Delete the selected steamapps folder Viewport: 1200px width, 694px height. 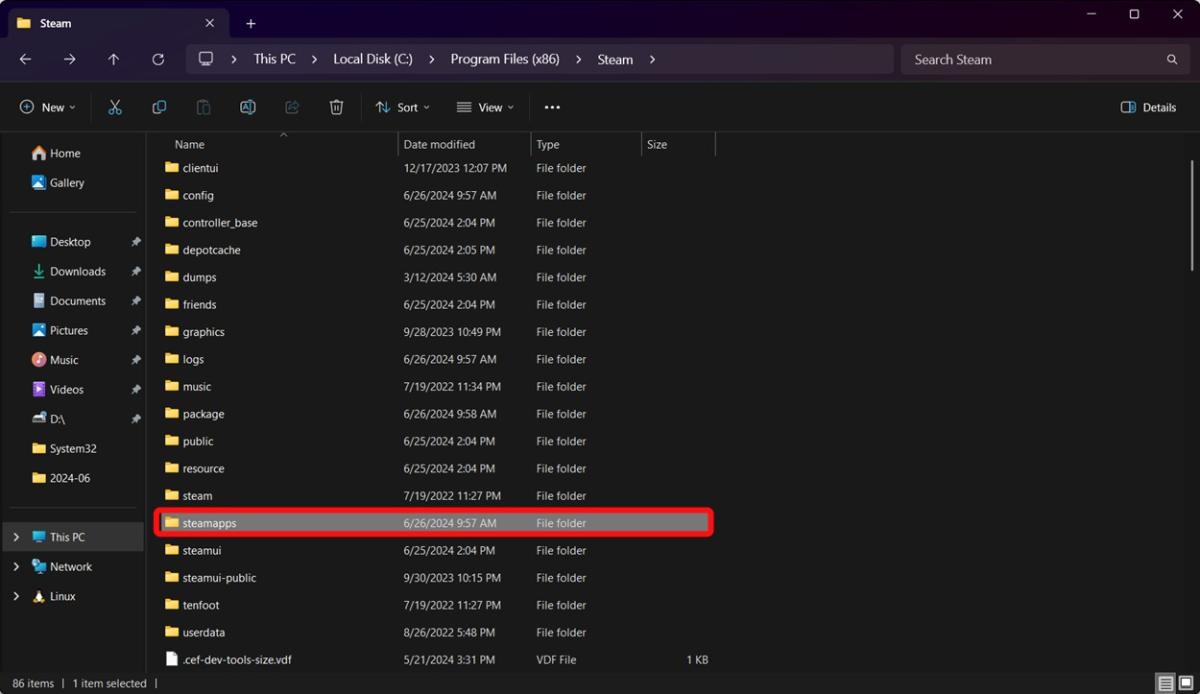click(336, 107)
